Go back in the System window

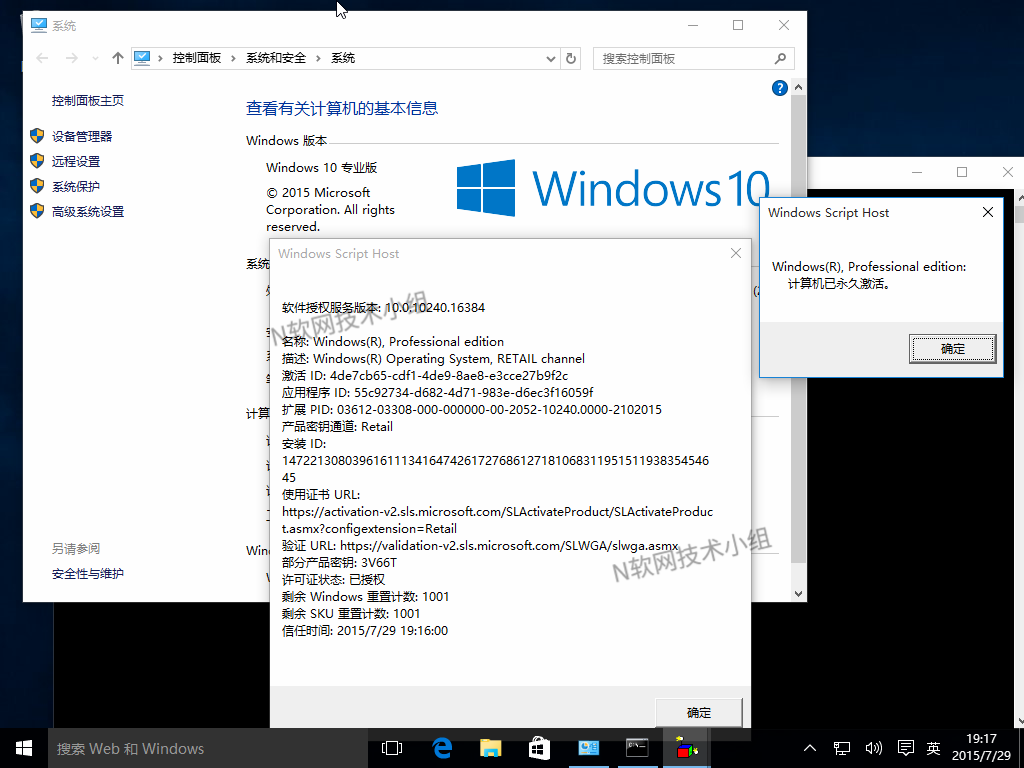coord(42,58)
